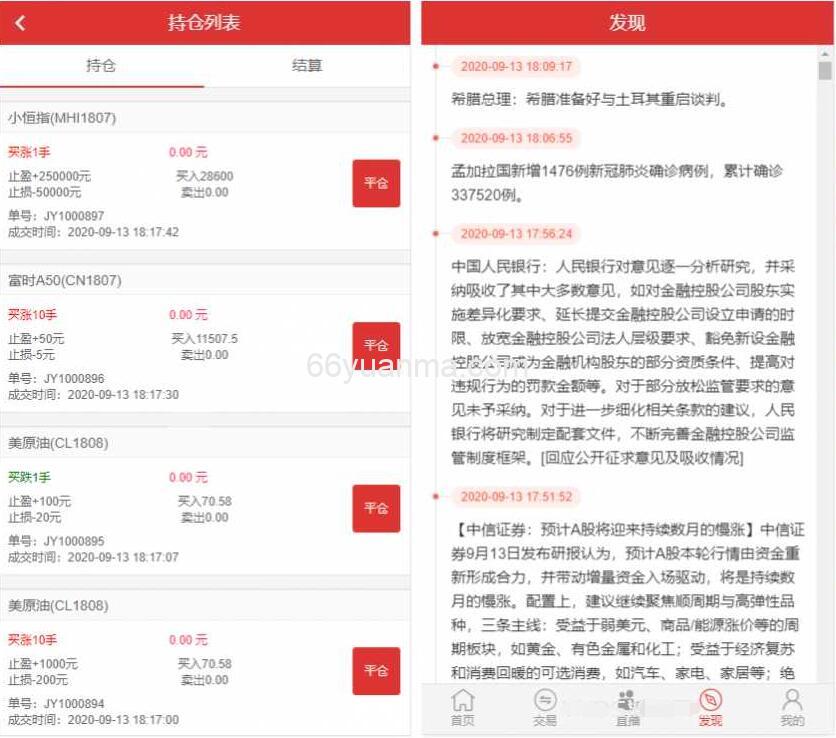Click 平仓 button for 小恒指 MHI1807
The width and height of the screenshot is (836, 738).
[x=376, y=183]
